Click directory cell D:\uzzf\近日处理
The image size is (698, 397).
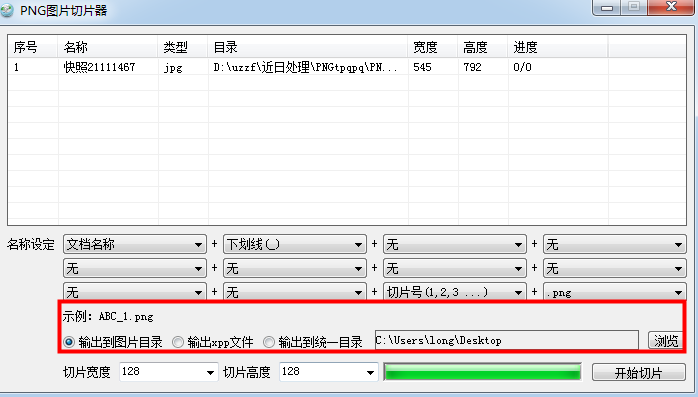point(305,67)
